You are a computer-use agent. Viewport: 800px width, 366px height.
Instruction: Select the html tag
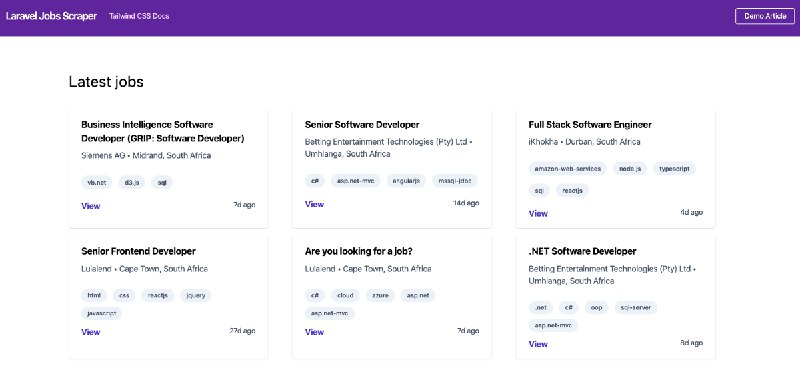pyautogui.click(x=94, y=296)
